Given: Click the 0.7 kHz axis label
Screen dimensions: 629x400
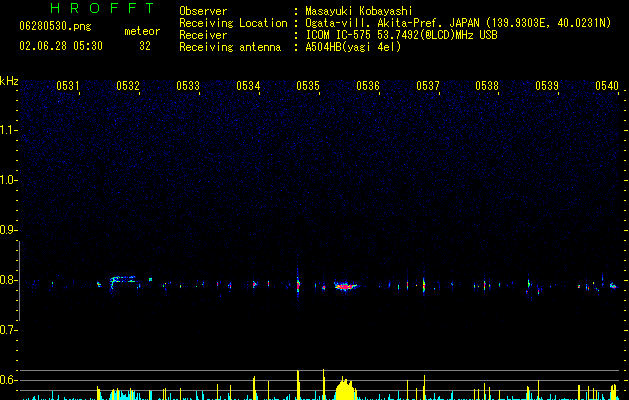Looking at the screenshot, I should 8,330.
